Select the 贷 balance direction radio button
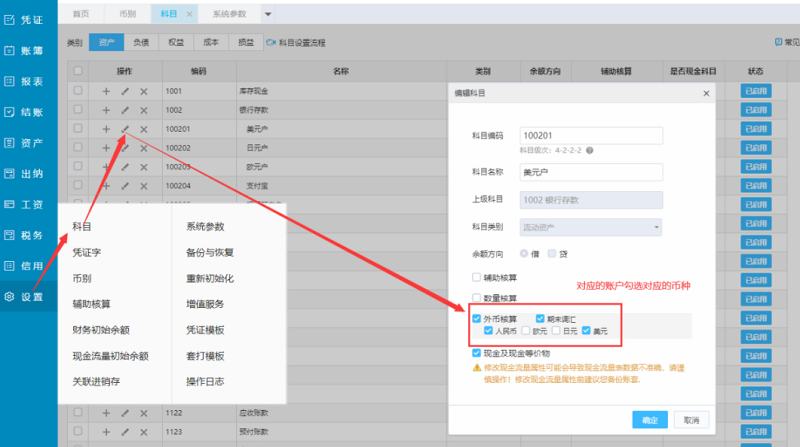The image size is (800, 447). [x=551, y=255]
